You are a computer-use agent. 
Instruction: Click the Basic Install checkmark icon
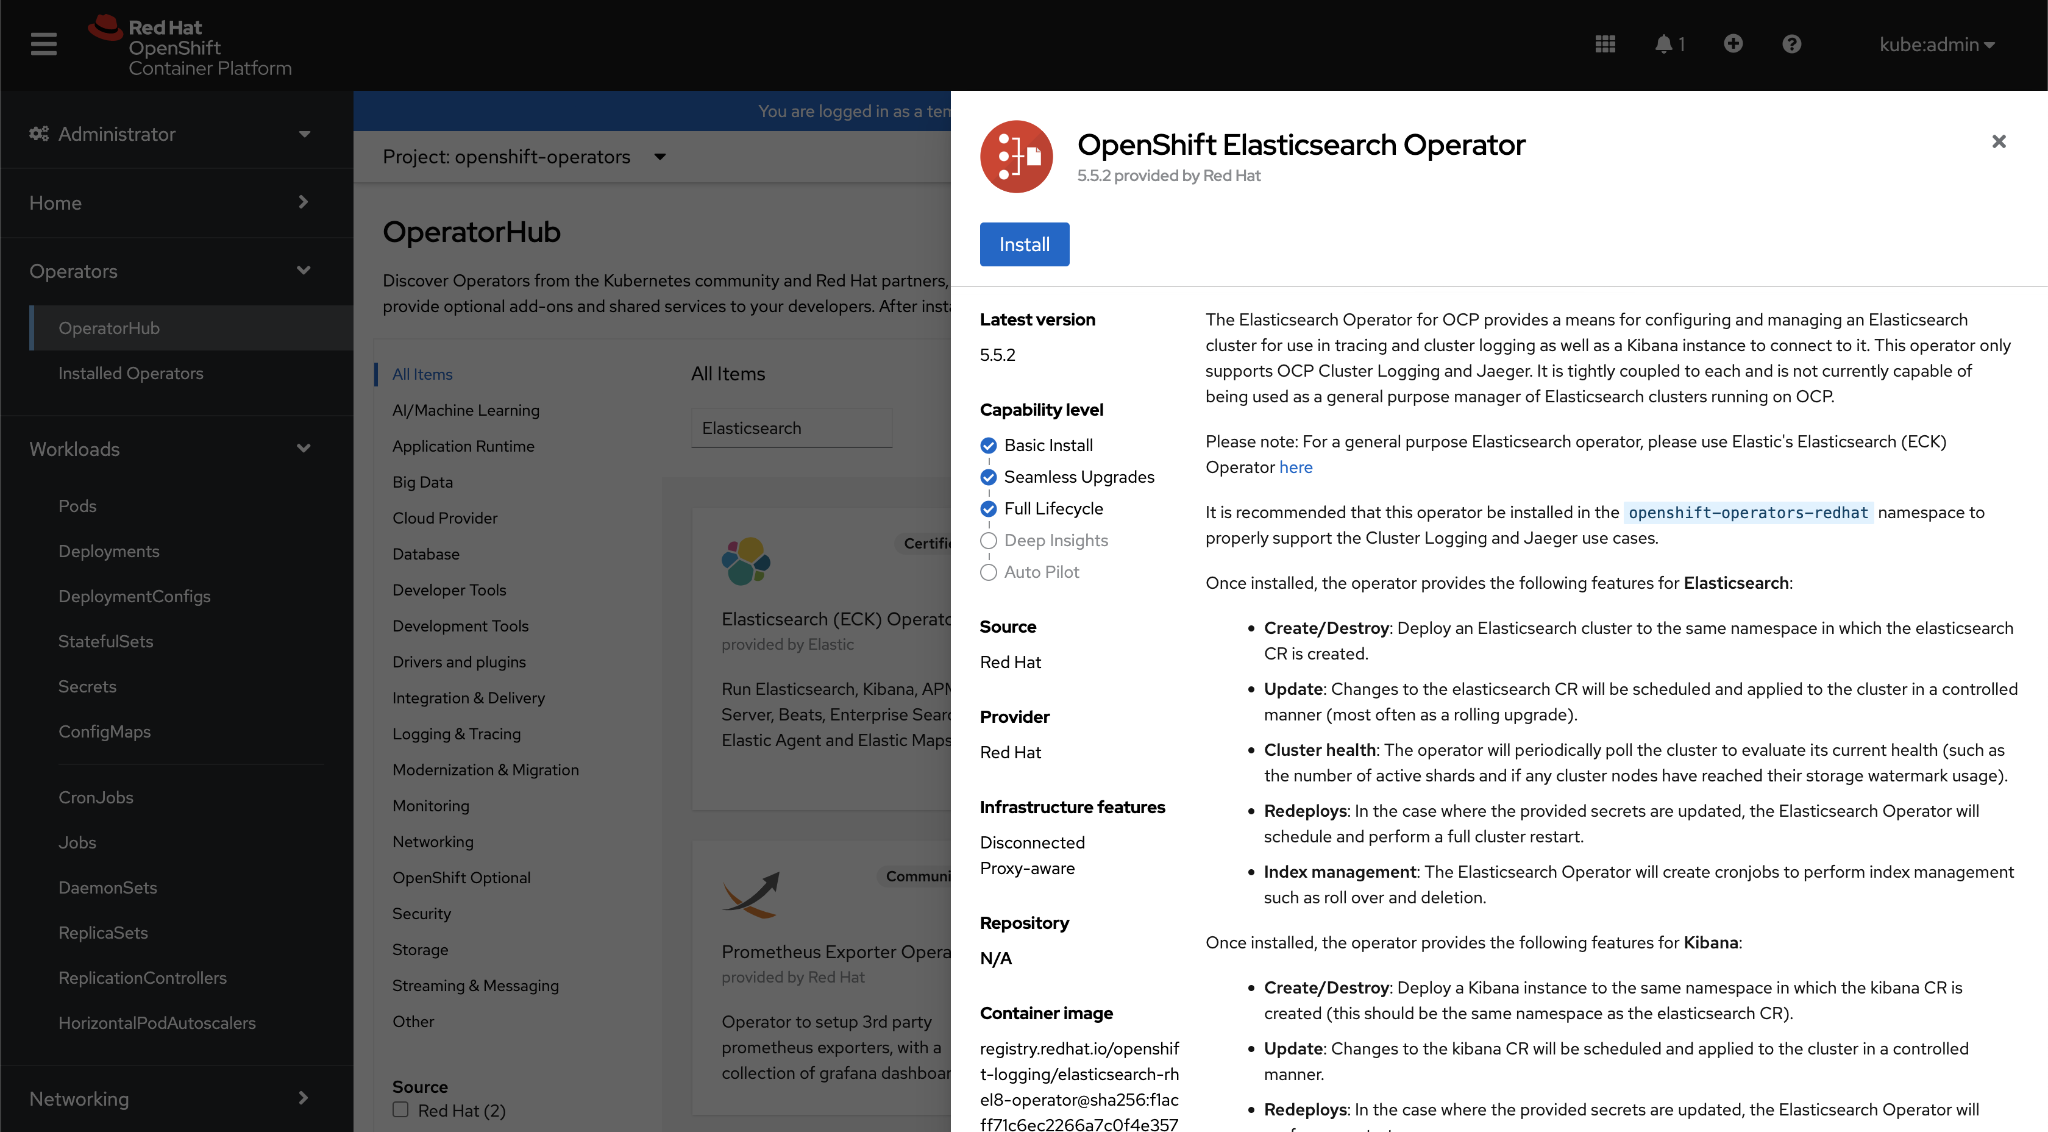988,445
